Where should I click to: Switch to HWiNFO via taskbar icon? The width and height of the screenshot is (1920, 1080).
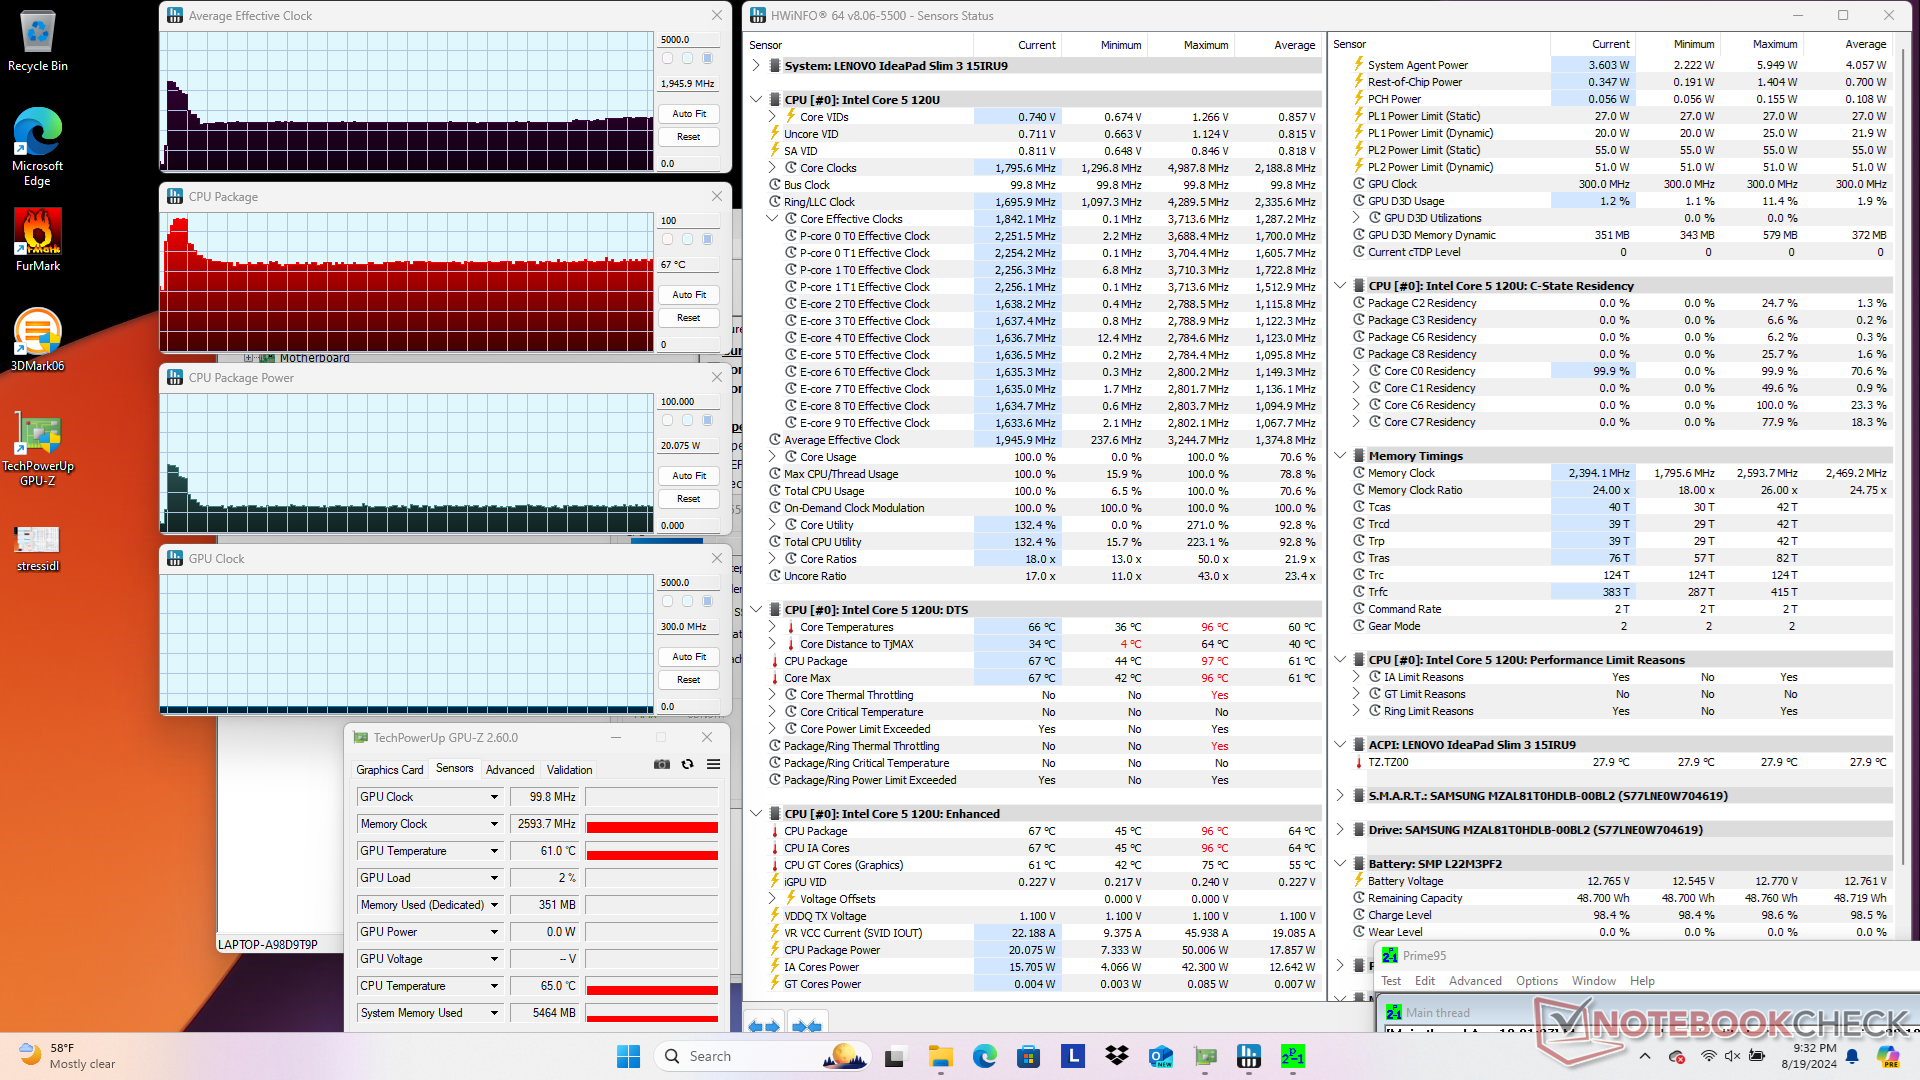click(x=1249, y=1056)
